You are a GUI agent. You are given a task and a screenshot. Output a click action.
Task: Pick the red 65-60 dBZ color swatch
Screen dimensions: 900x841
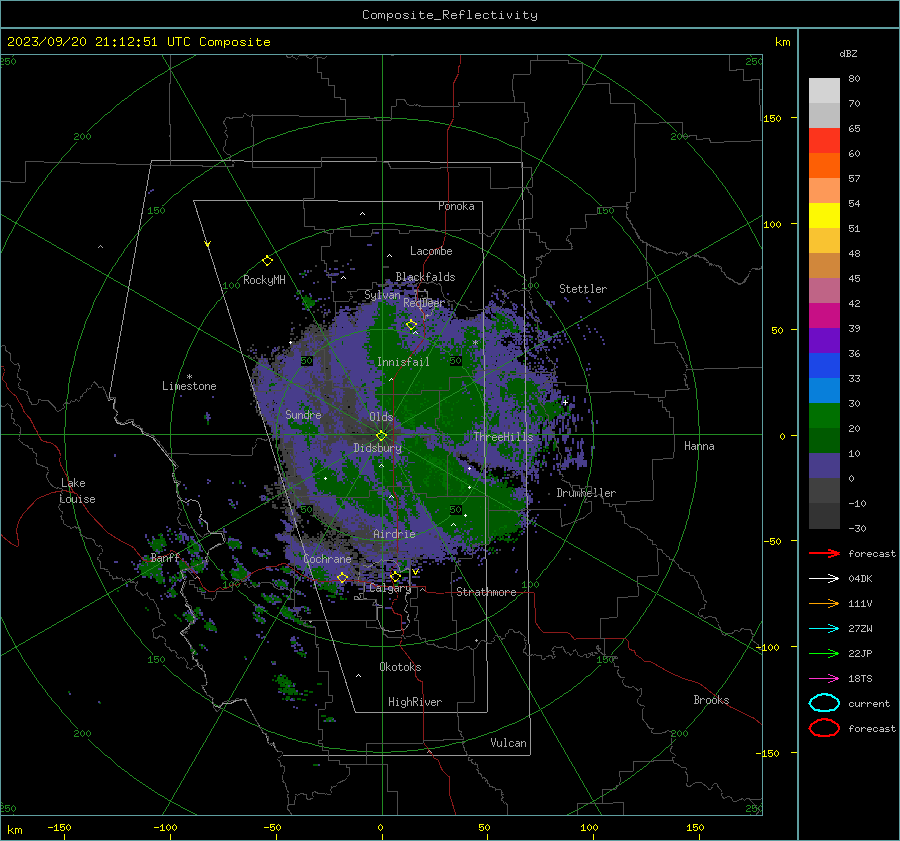(824, 140)
